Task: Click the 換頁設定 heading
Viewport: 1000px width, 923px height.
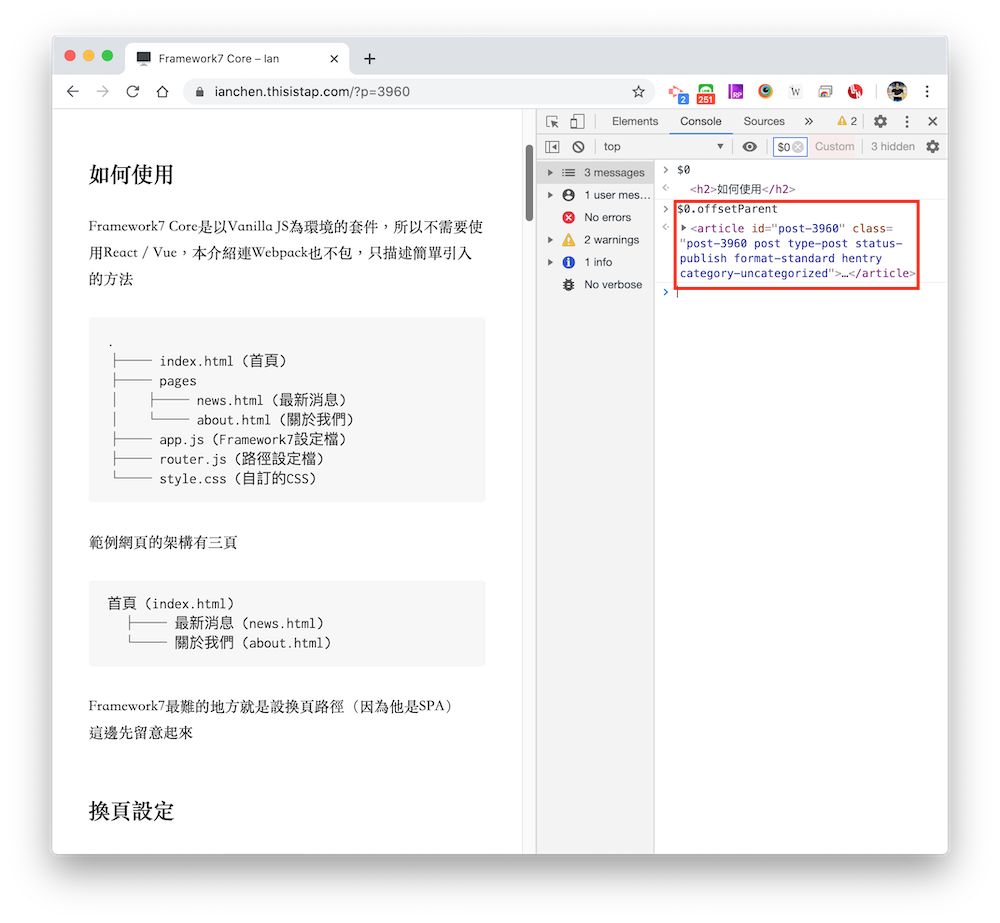Action: click(131, 811)
